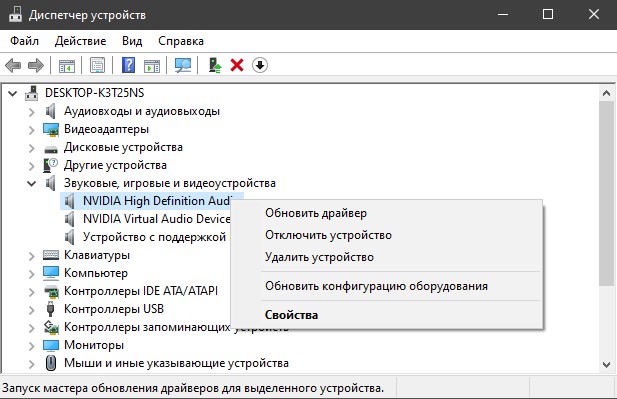617x399 pixels.
Task: Choose Обновить драйвер from context menu
Action: pos(387,213)
